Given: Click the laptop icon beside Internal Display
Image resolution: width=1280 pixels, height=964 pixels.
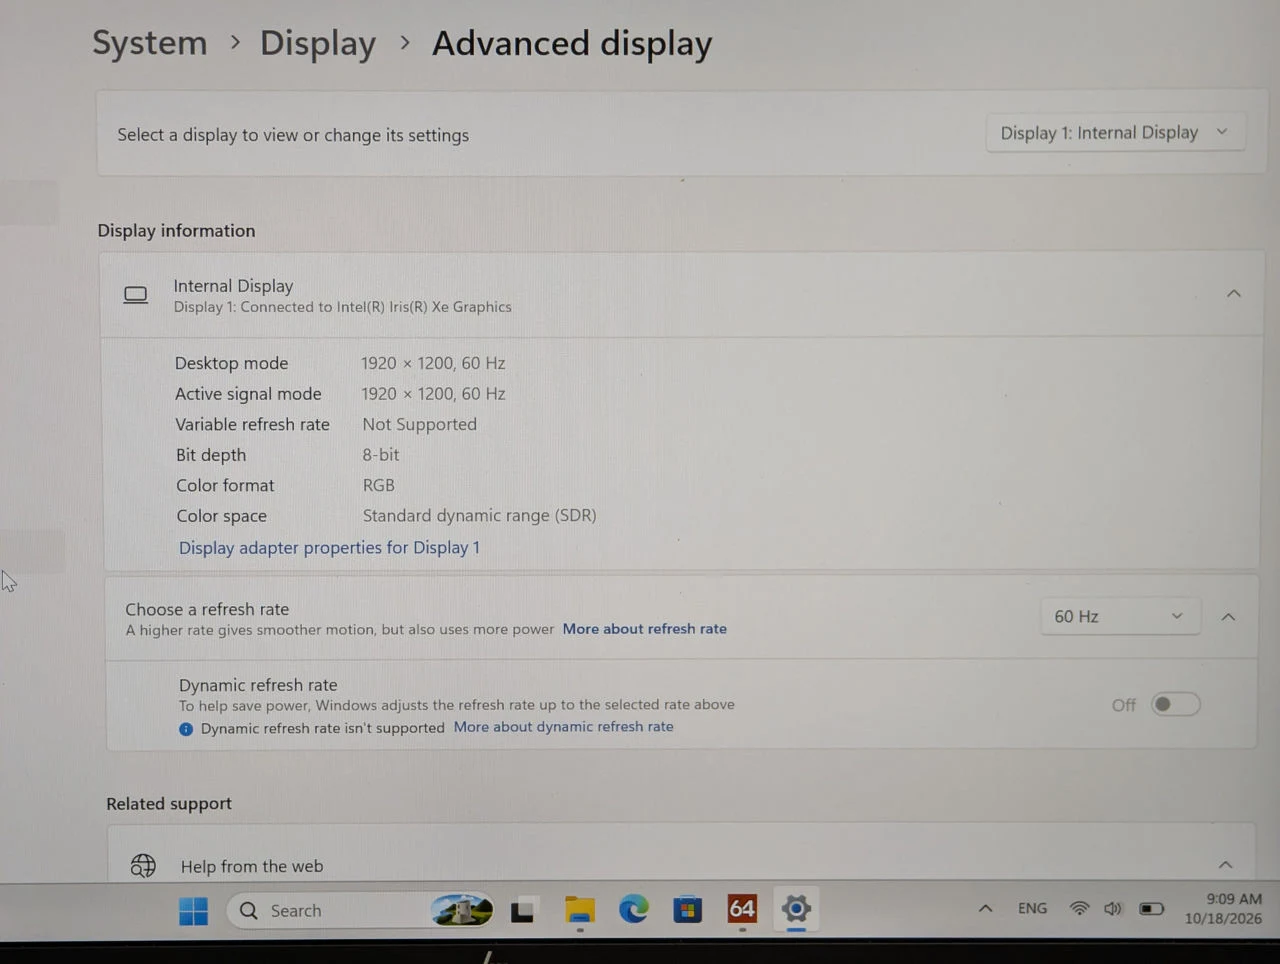Looking at the screenshot, I should [135, 295].
